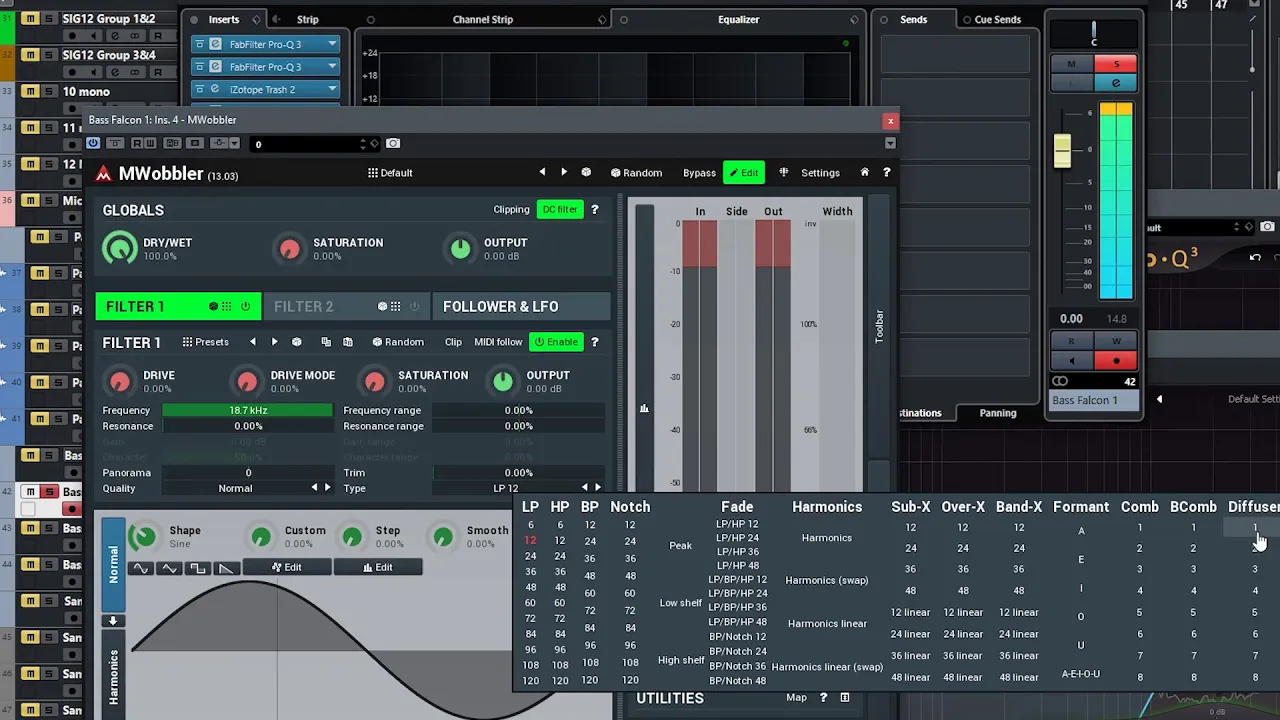Toggle Filter 1 Enable button
The height and width of the screenshot is (720, 1280).
tap(556, 342)
